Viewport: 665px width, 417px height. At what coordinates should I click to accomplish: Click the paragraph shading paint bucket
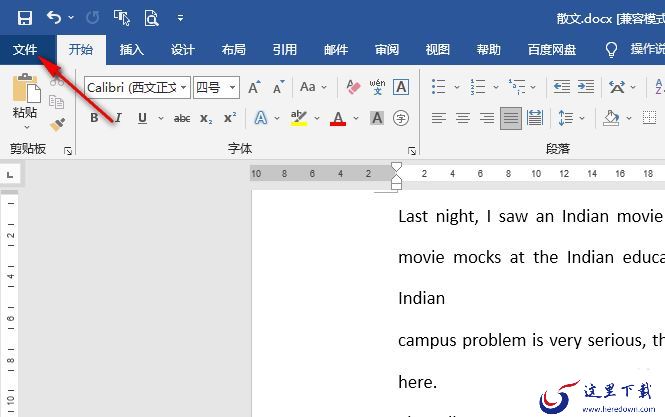(x=611, y=118)
